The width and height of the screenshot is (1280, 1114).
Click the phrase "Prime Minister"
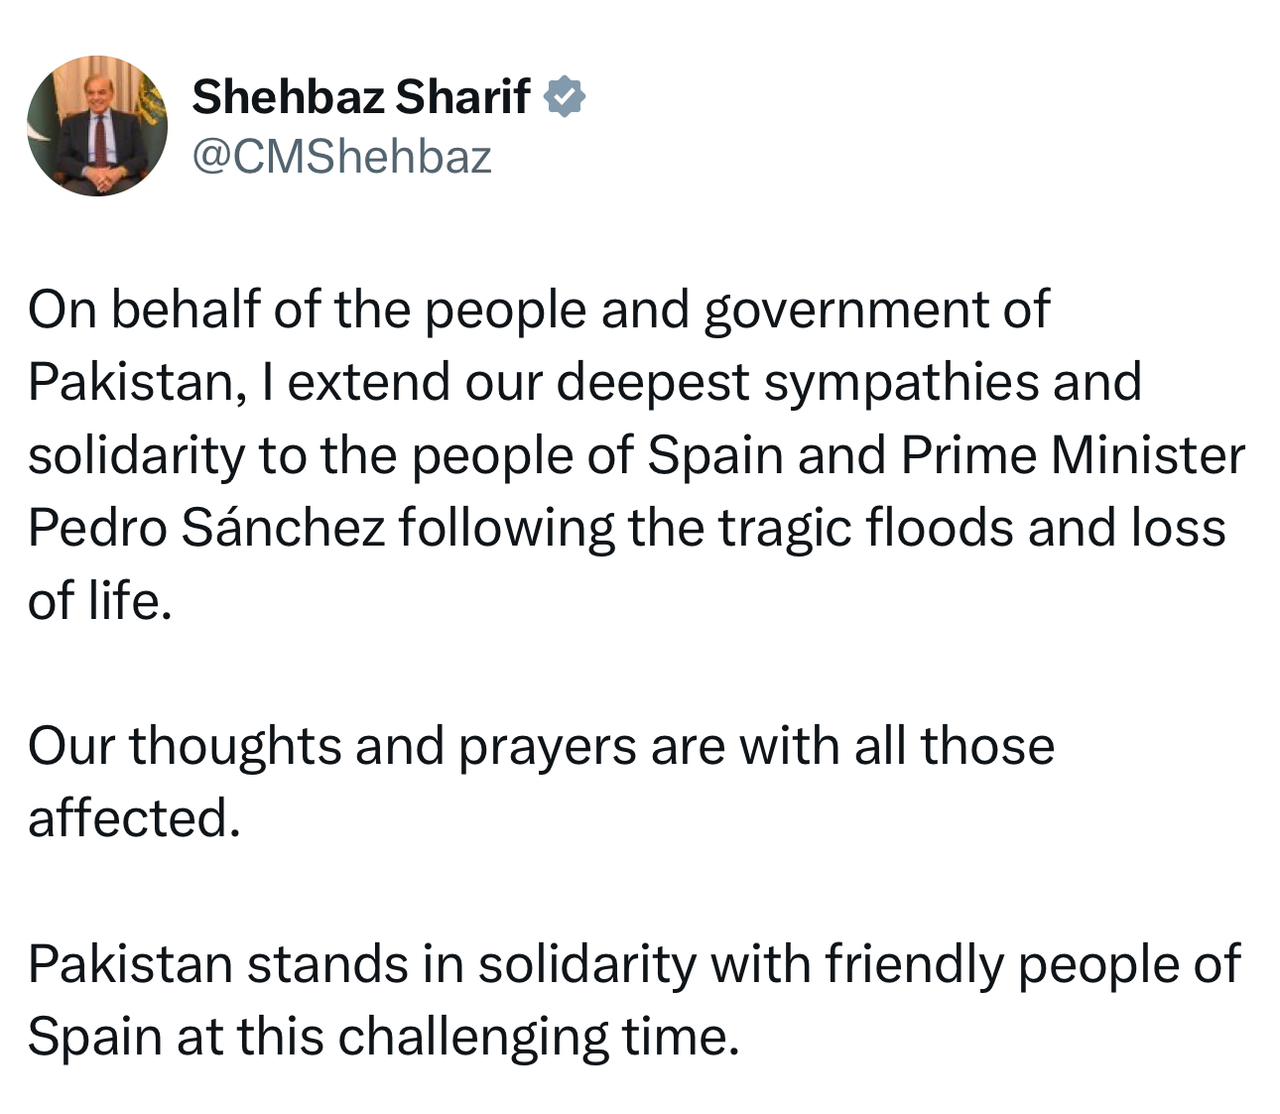tap(1073, 455)
